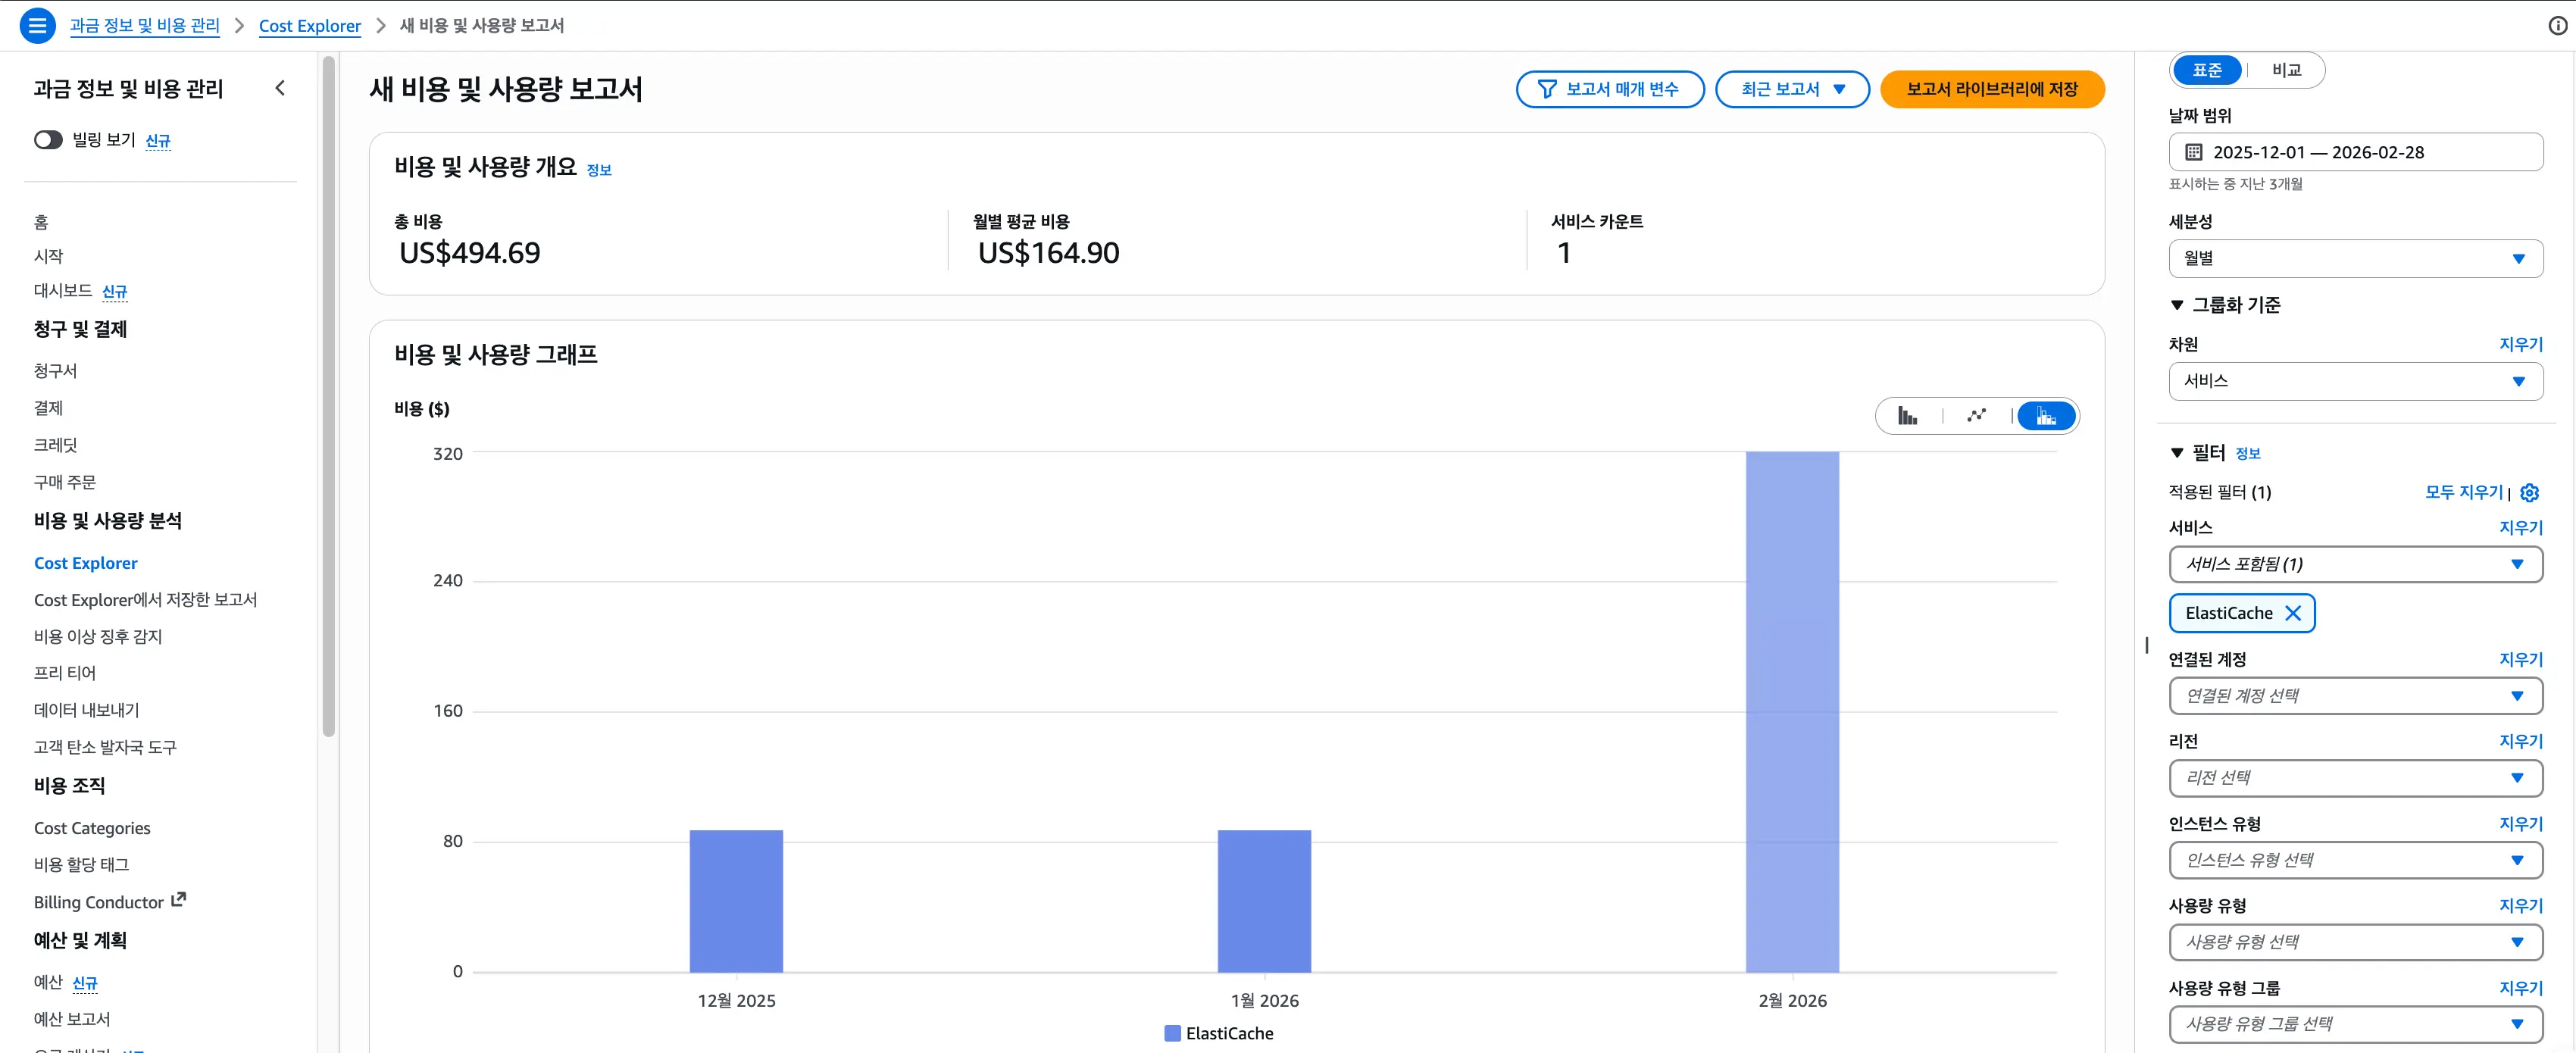Screen dimensions: 2576x1053
Task: Open the hamburger navigation menu icon
Action: click(37, 25)
